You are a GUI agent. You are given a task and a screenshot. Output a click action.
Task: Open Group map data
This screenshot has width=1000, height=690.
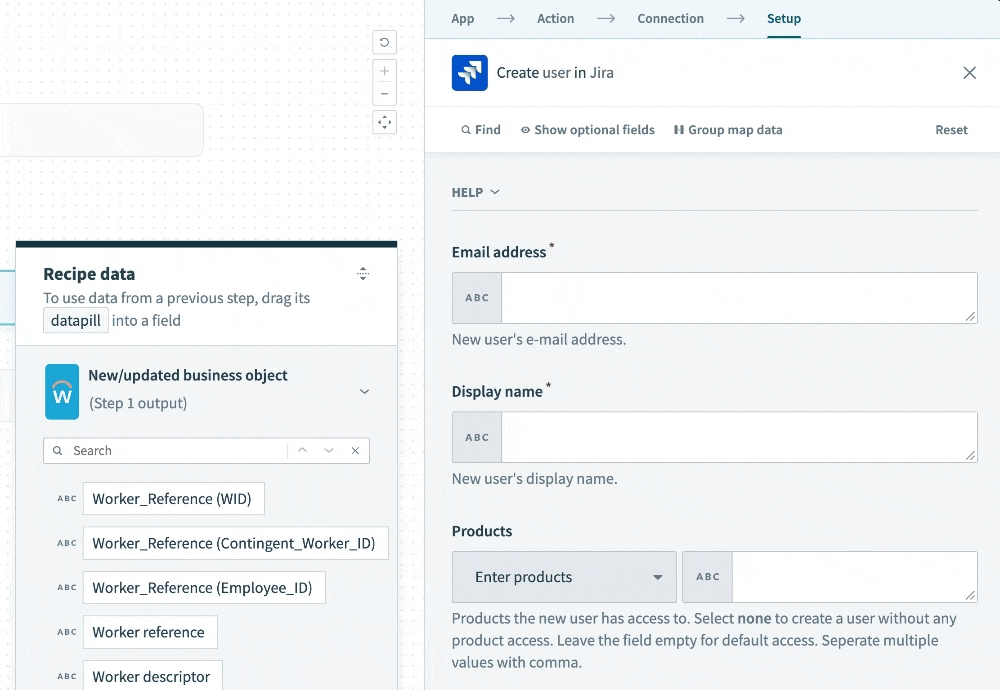[x=728, y=130]
